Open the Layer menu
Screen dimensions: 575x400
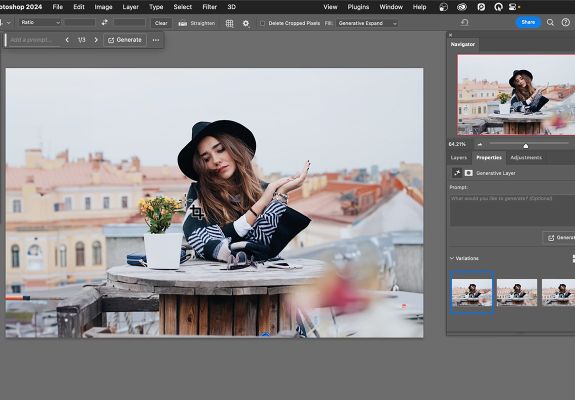[x=131, y=7]
